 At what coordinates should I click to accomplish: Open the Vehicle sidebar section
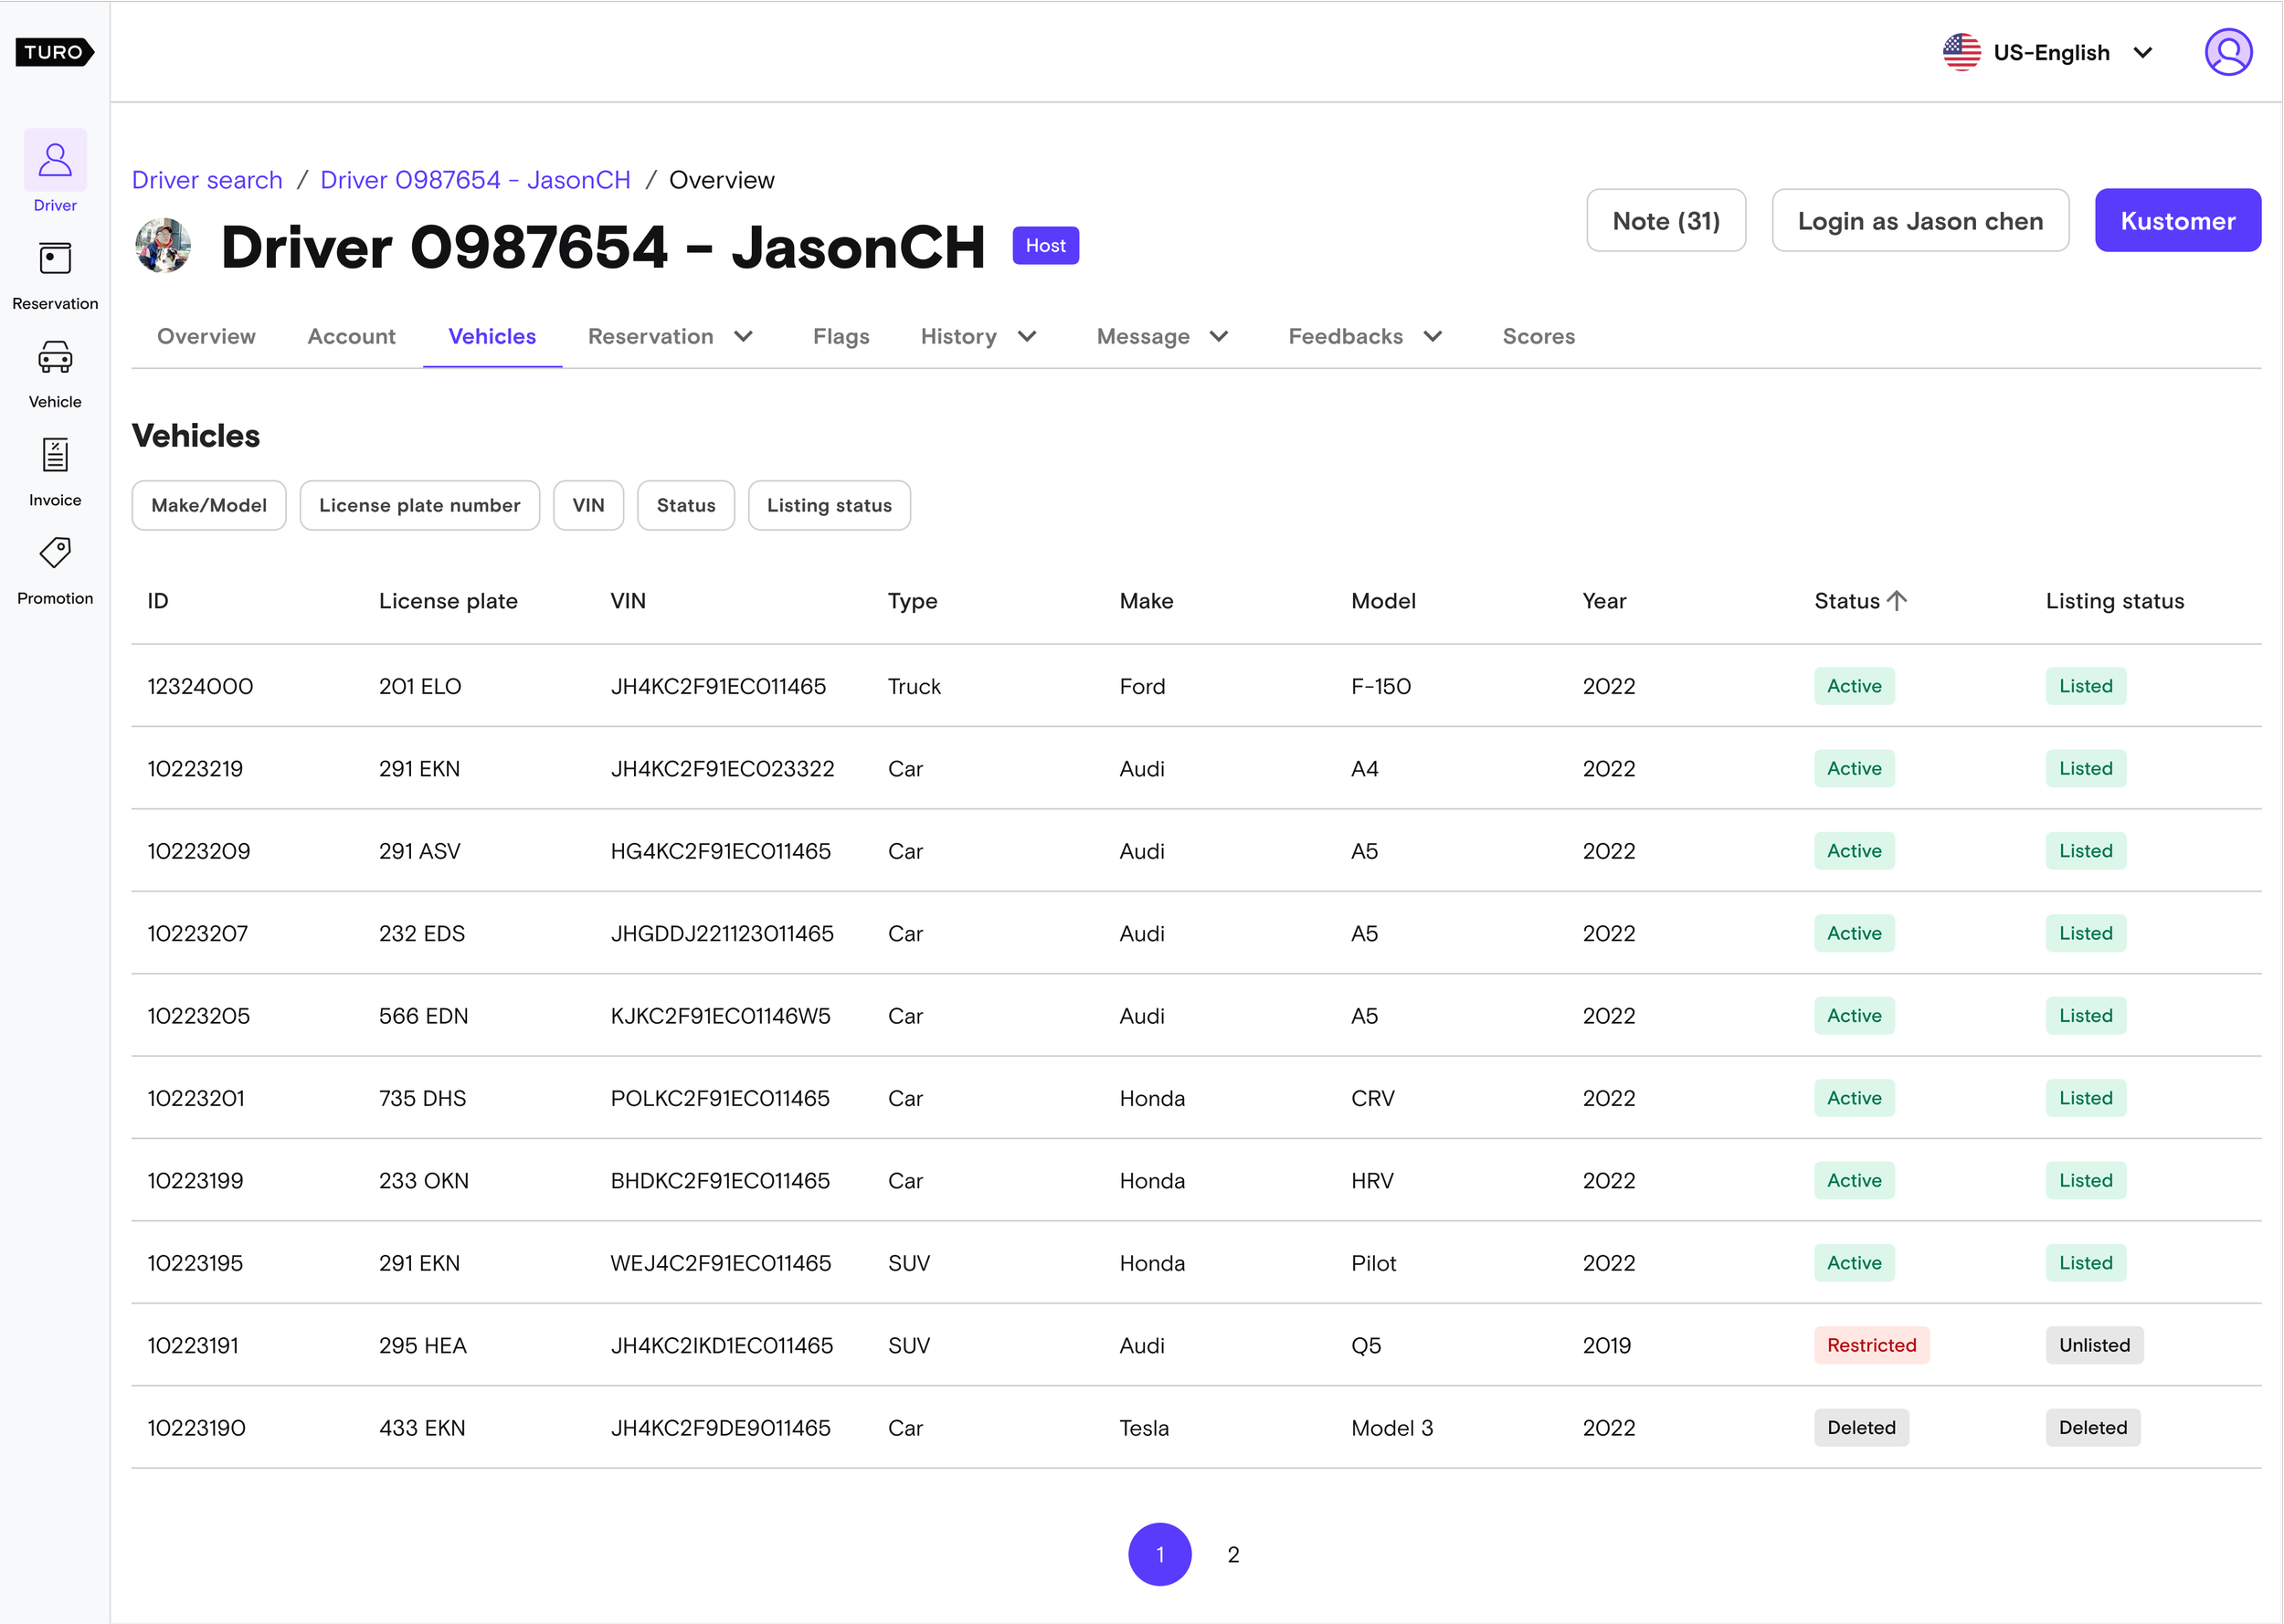[55, 358]
